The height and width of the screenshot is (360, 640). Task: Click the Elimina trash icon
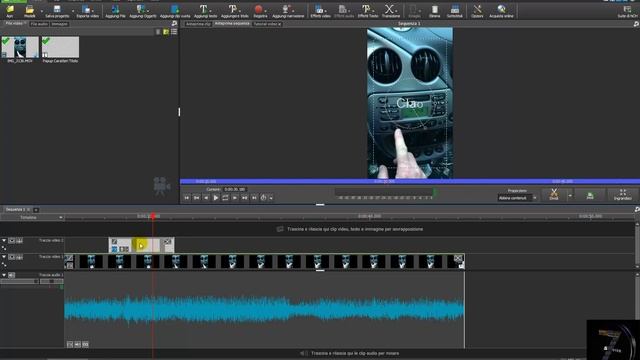click(434, 11)
